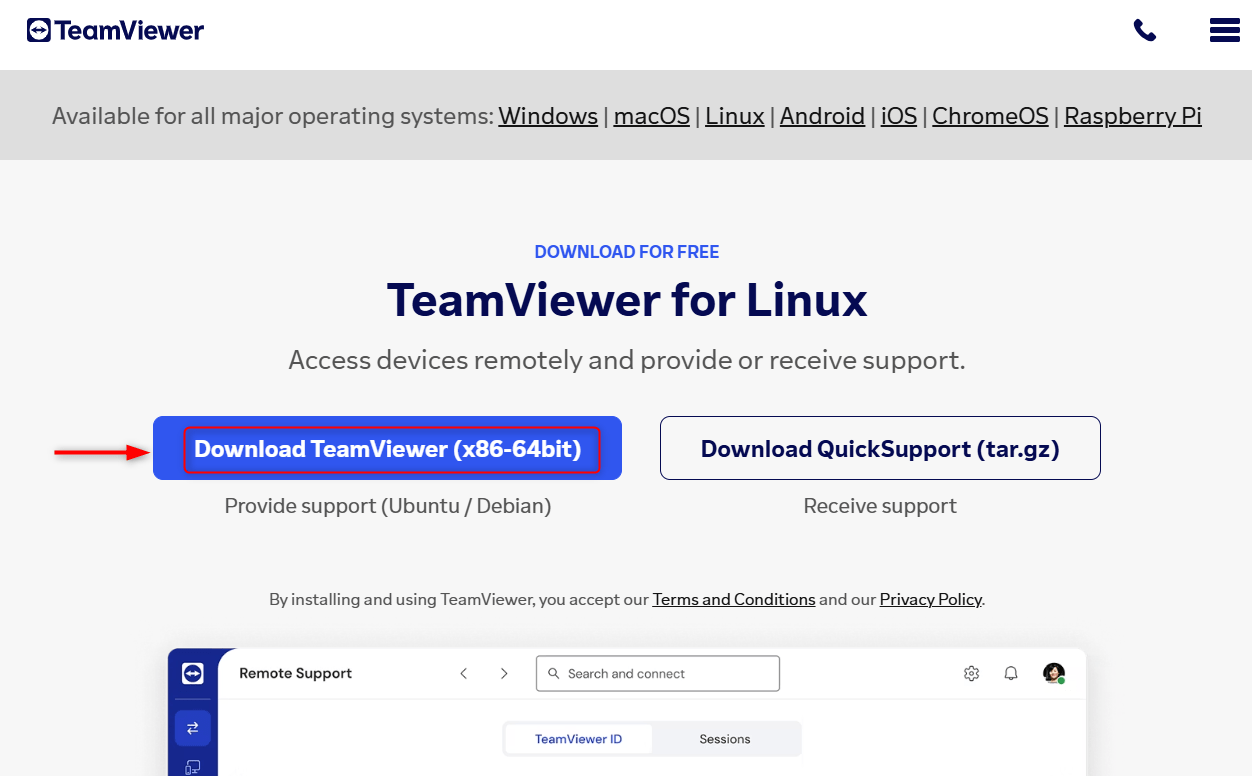Click the devices icon in the app sidebar

click(x=192, y=766)
